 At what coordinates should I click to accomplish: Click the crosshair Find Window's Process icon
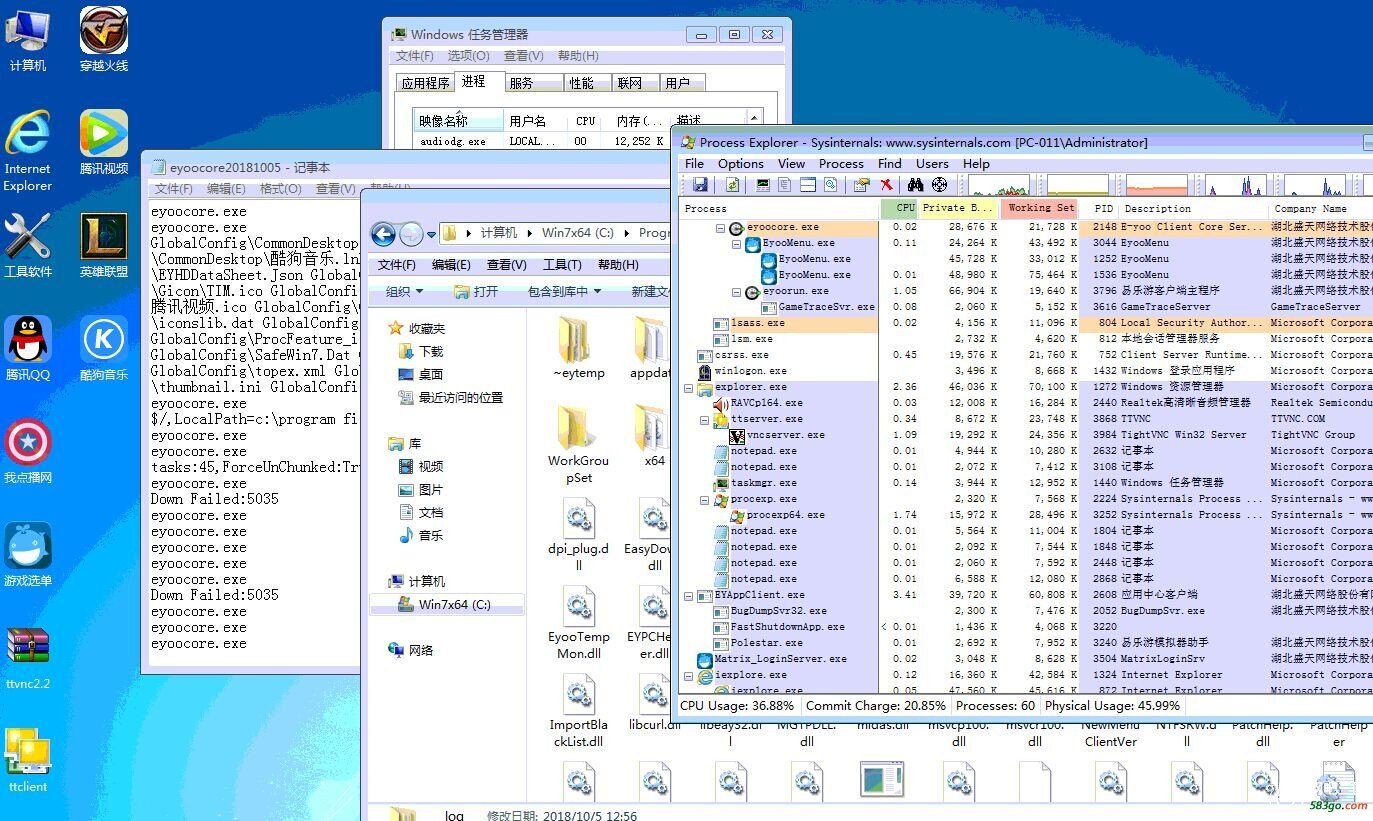939,185
